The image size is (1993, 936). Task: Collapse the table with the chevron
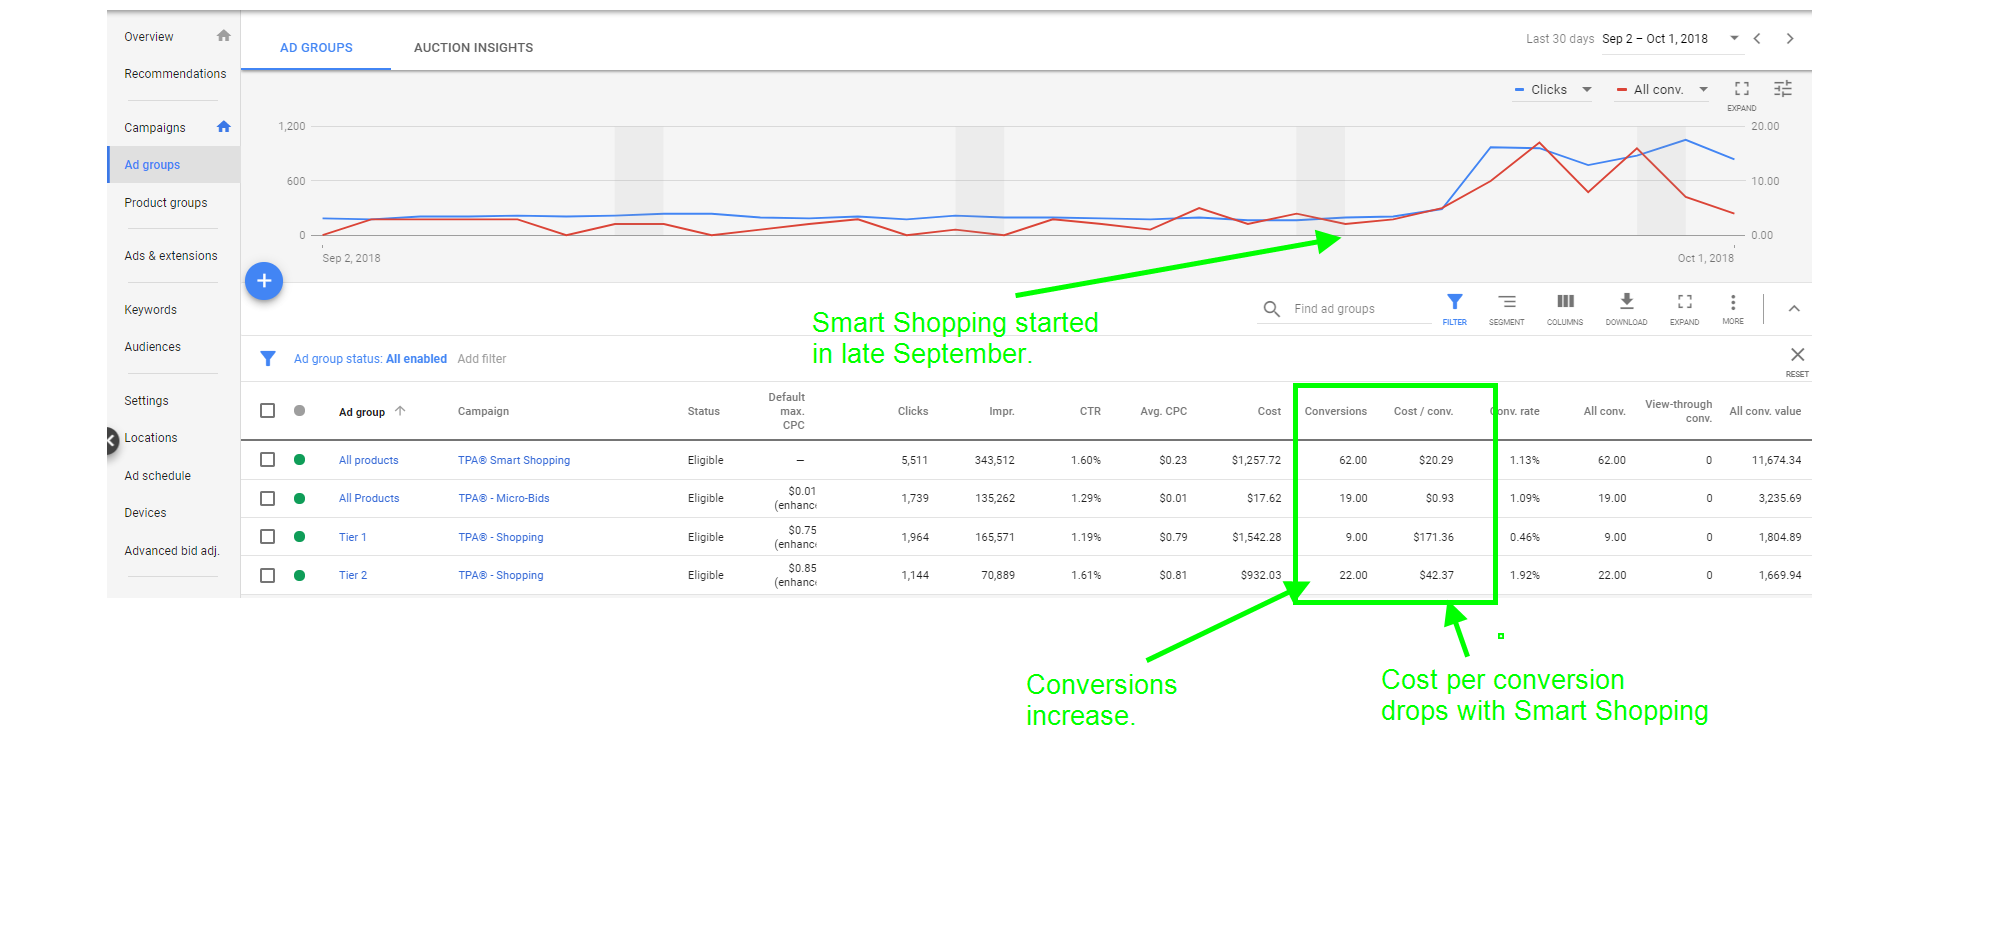click(x=1795, y=308)
